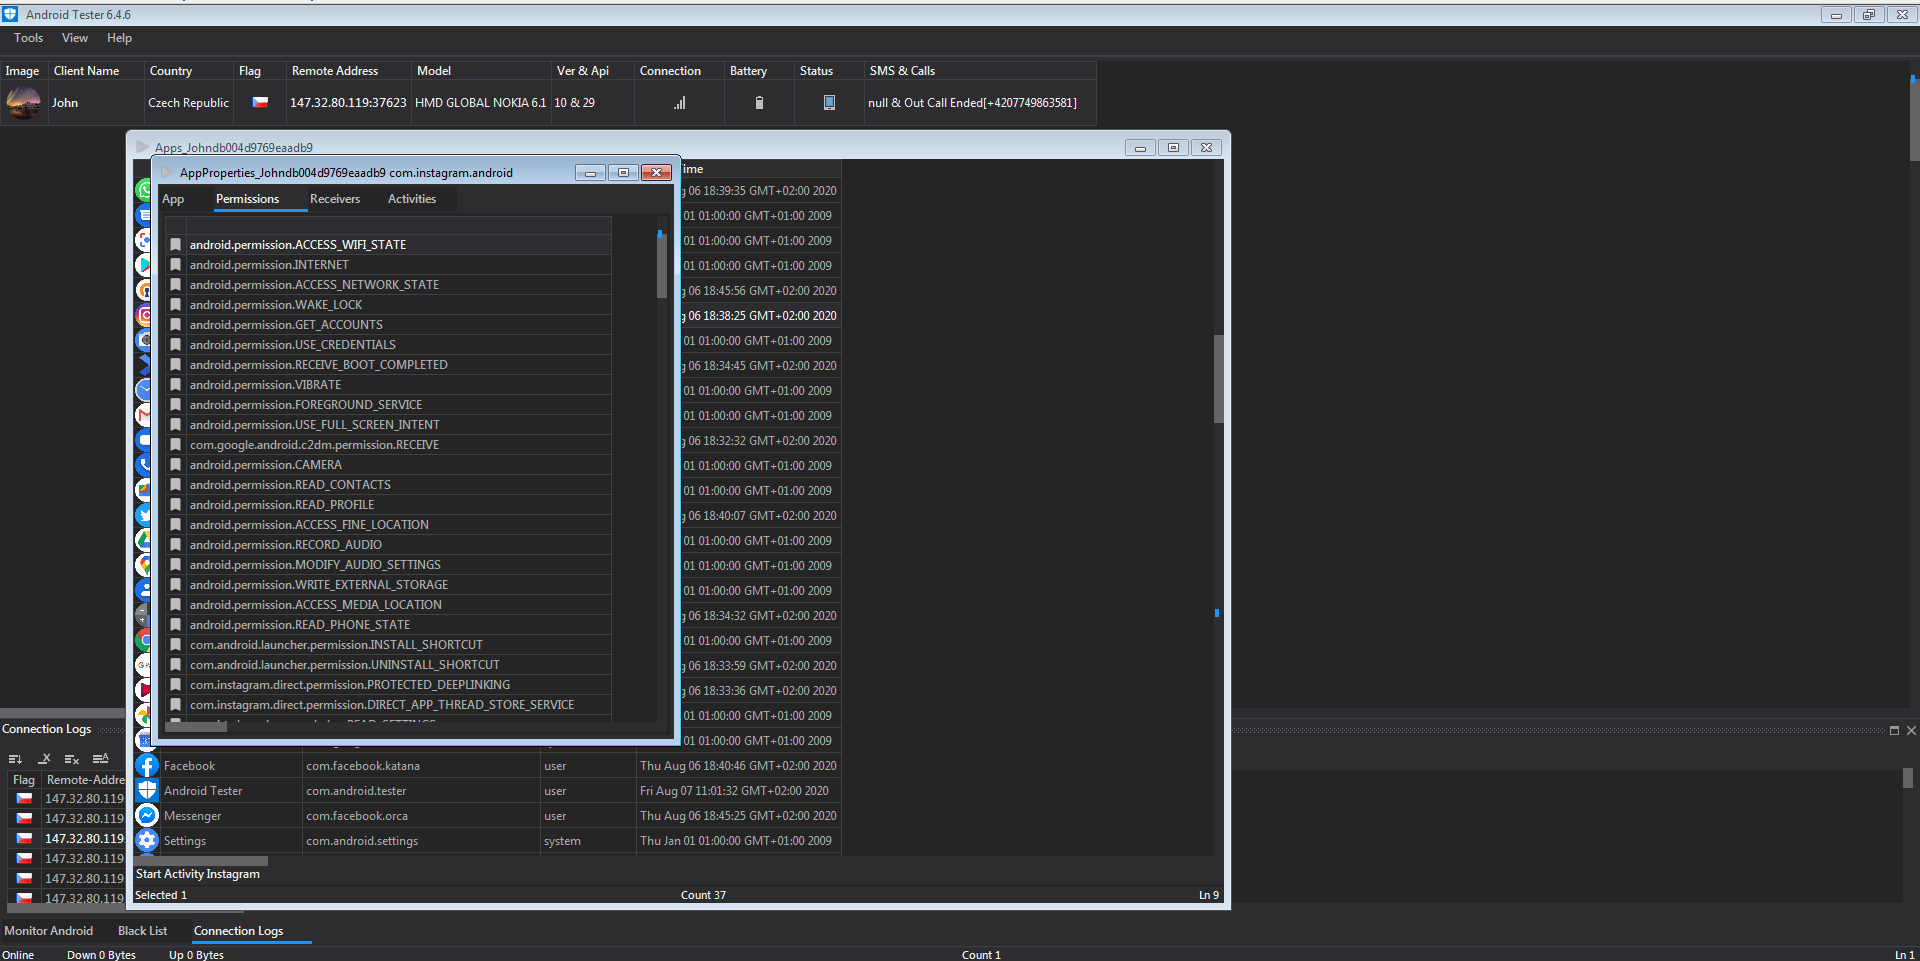
Task: Click the Apps list horizontal scrollbar thumb
Action: coord(201,861)
